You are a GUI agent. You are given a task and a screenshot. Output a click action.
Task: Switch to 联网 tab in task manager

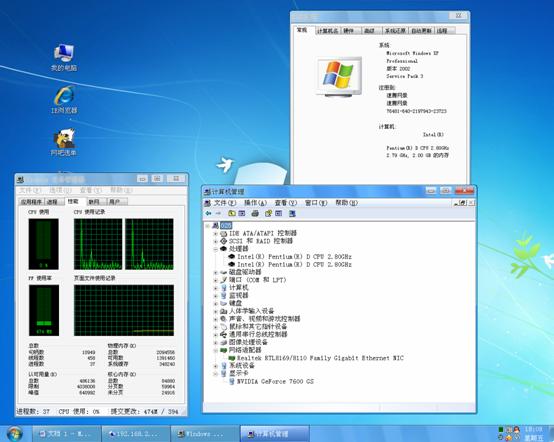[96, 202]
